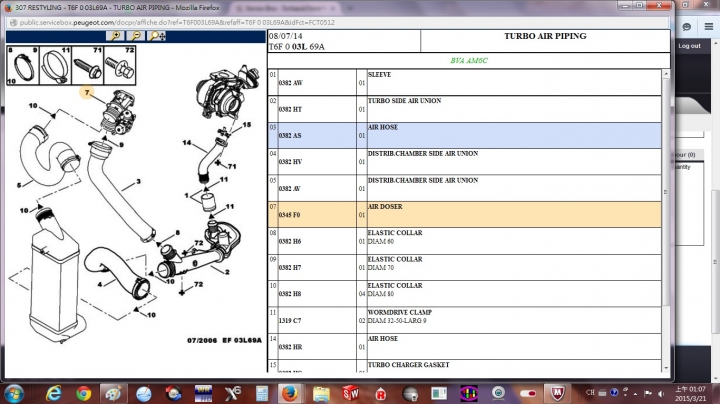Select the ELASTIC COLLAR DIAM 80 row
The width and height of the screenshot is (720, 404).
tap(465, 294)
